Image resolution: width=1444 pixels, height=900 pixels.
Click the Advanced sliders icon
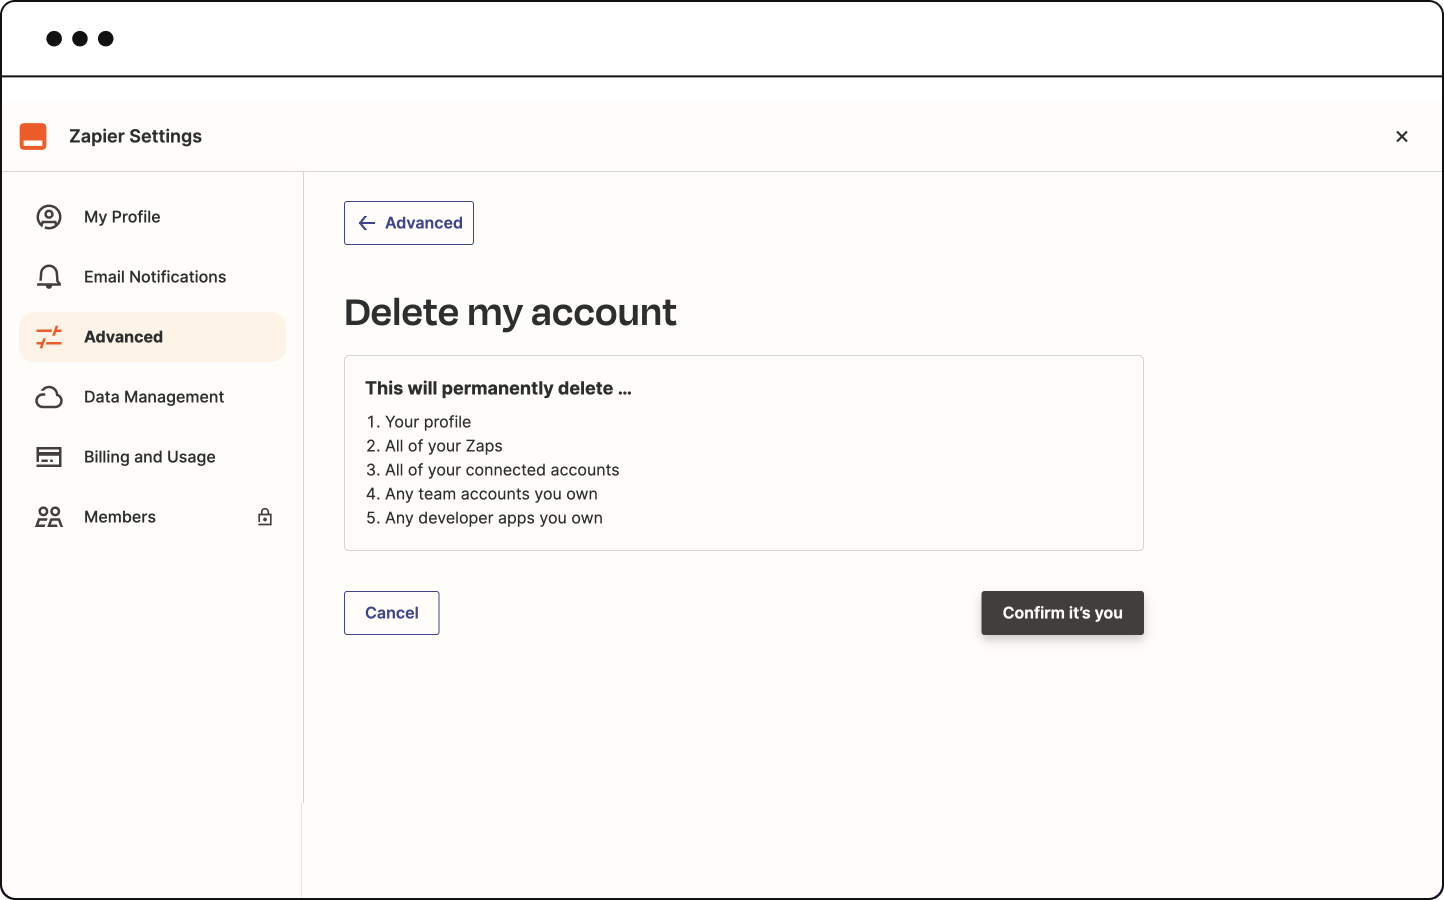coord(49,337)
